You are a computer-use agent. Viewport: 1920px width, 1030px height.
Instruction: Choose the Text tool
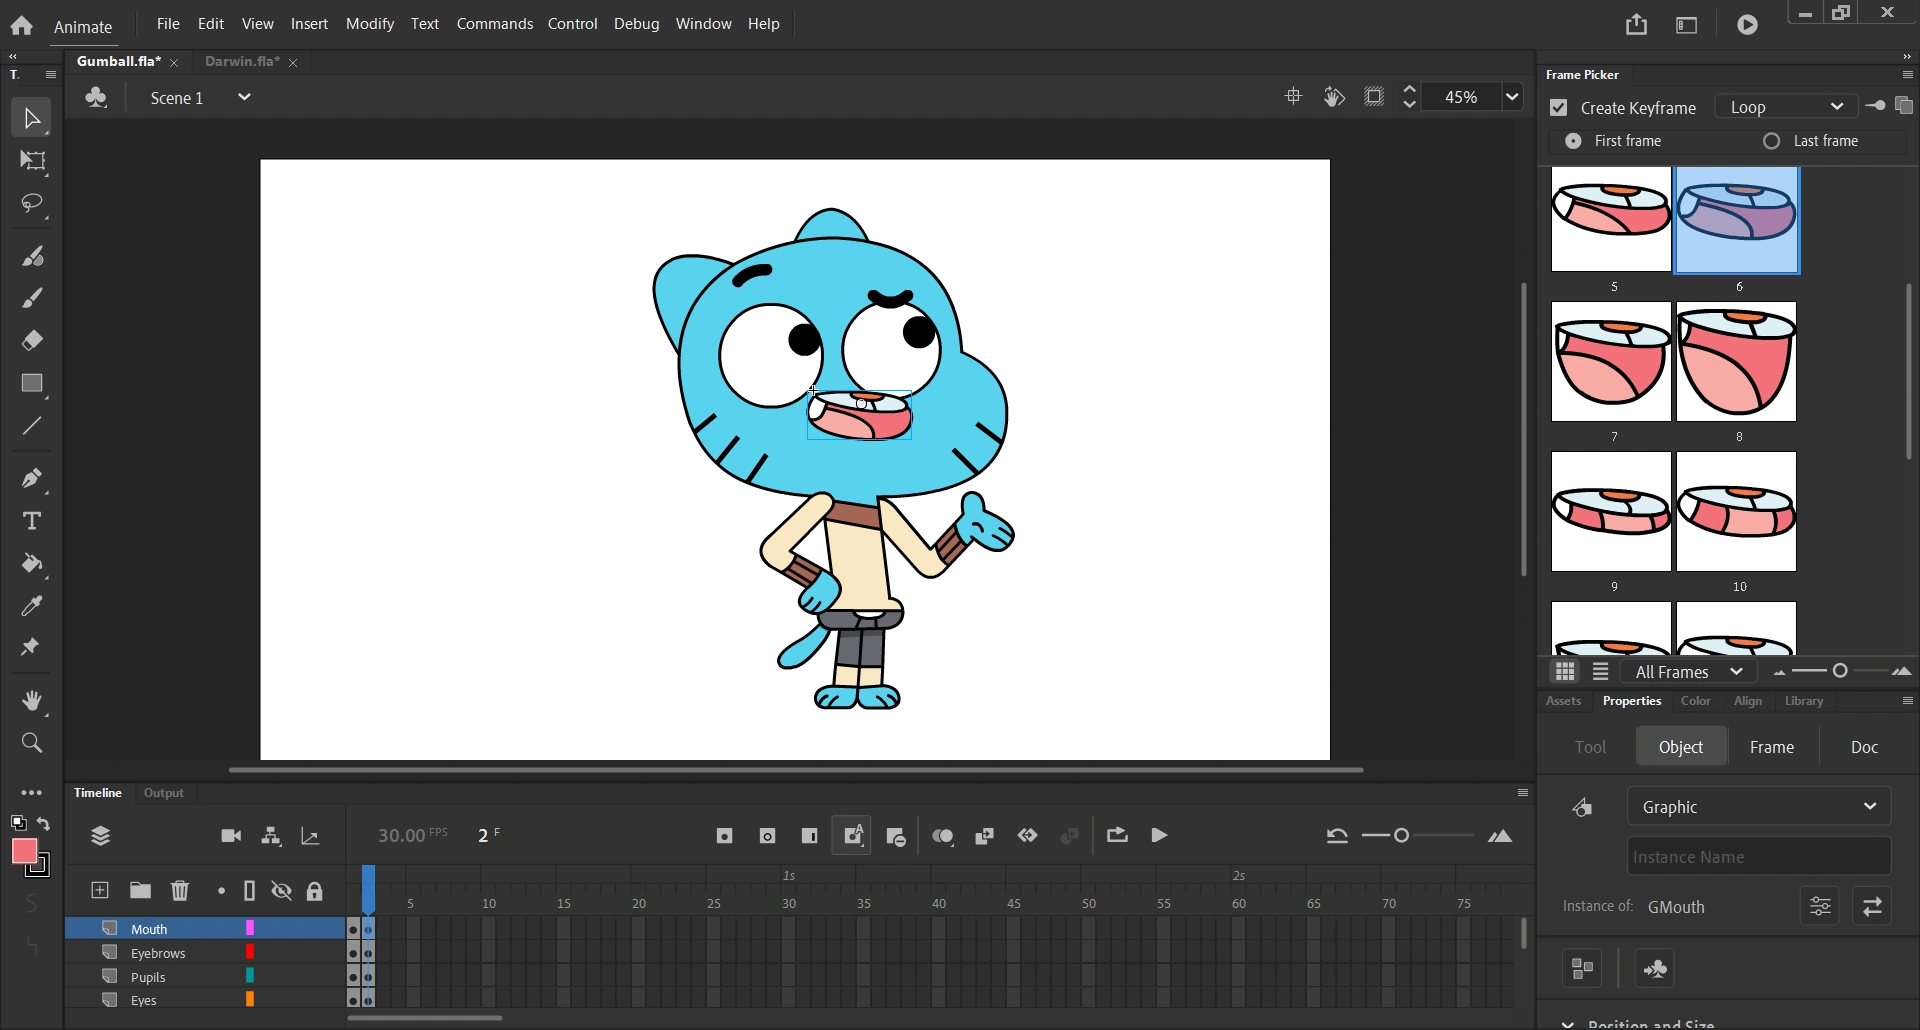(x=31, y=520)
